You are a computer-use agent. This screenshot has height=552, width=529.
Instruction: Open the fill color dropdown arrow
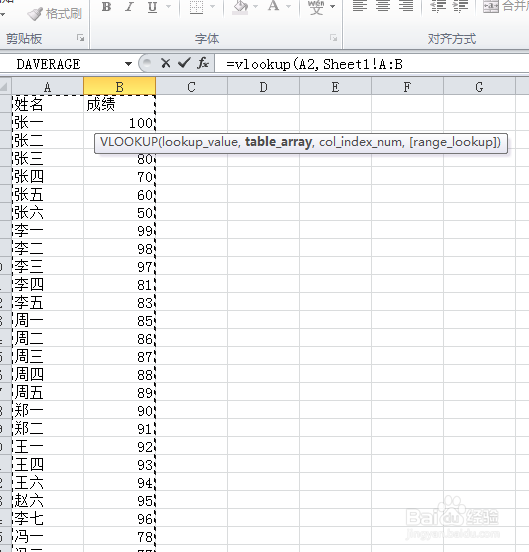tap(256, 7)
